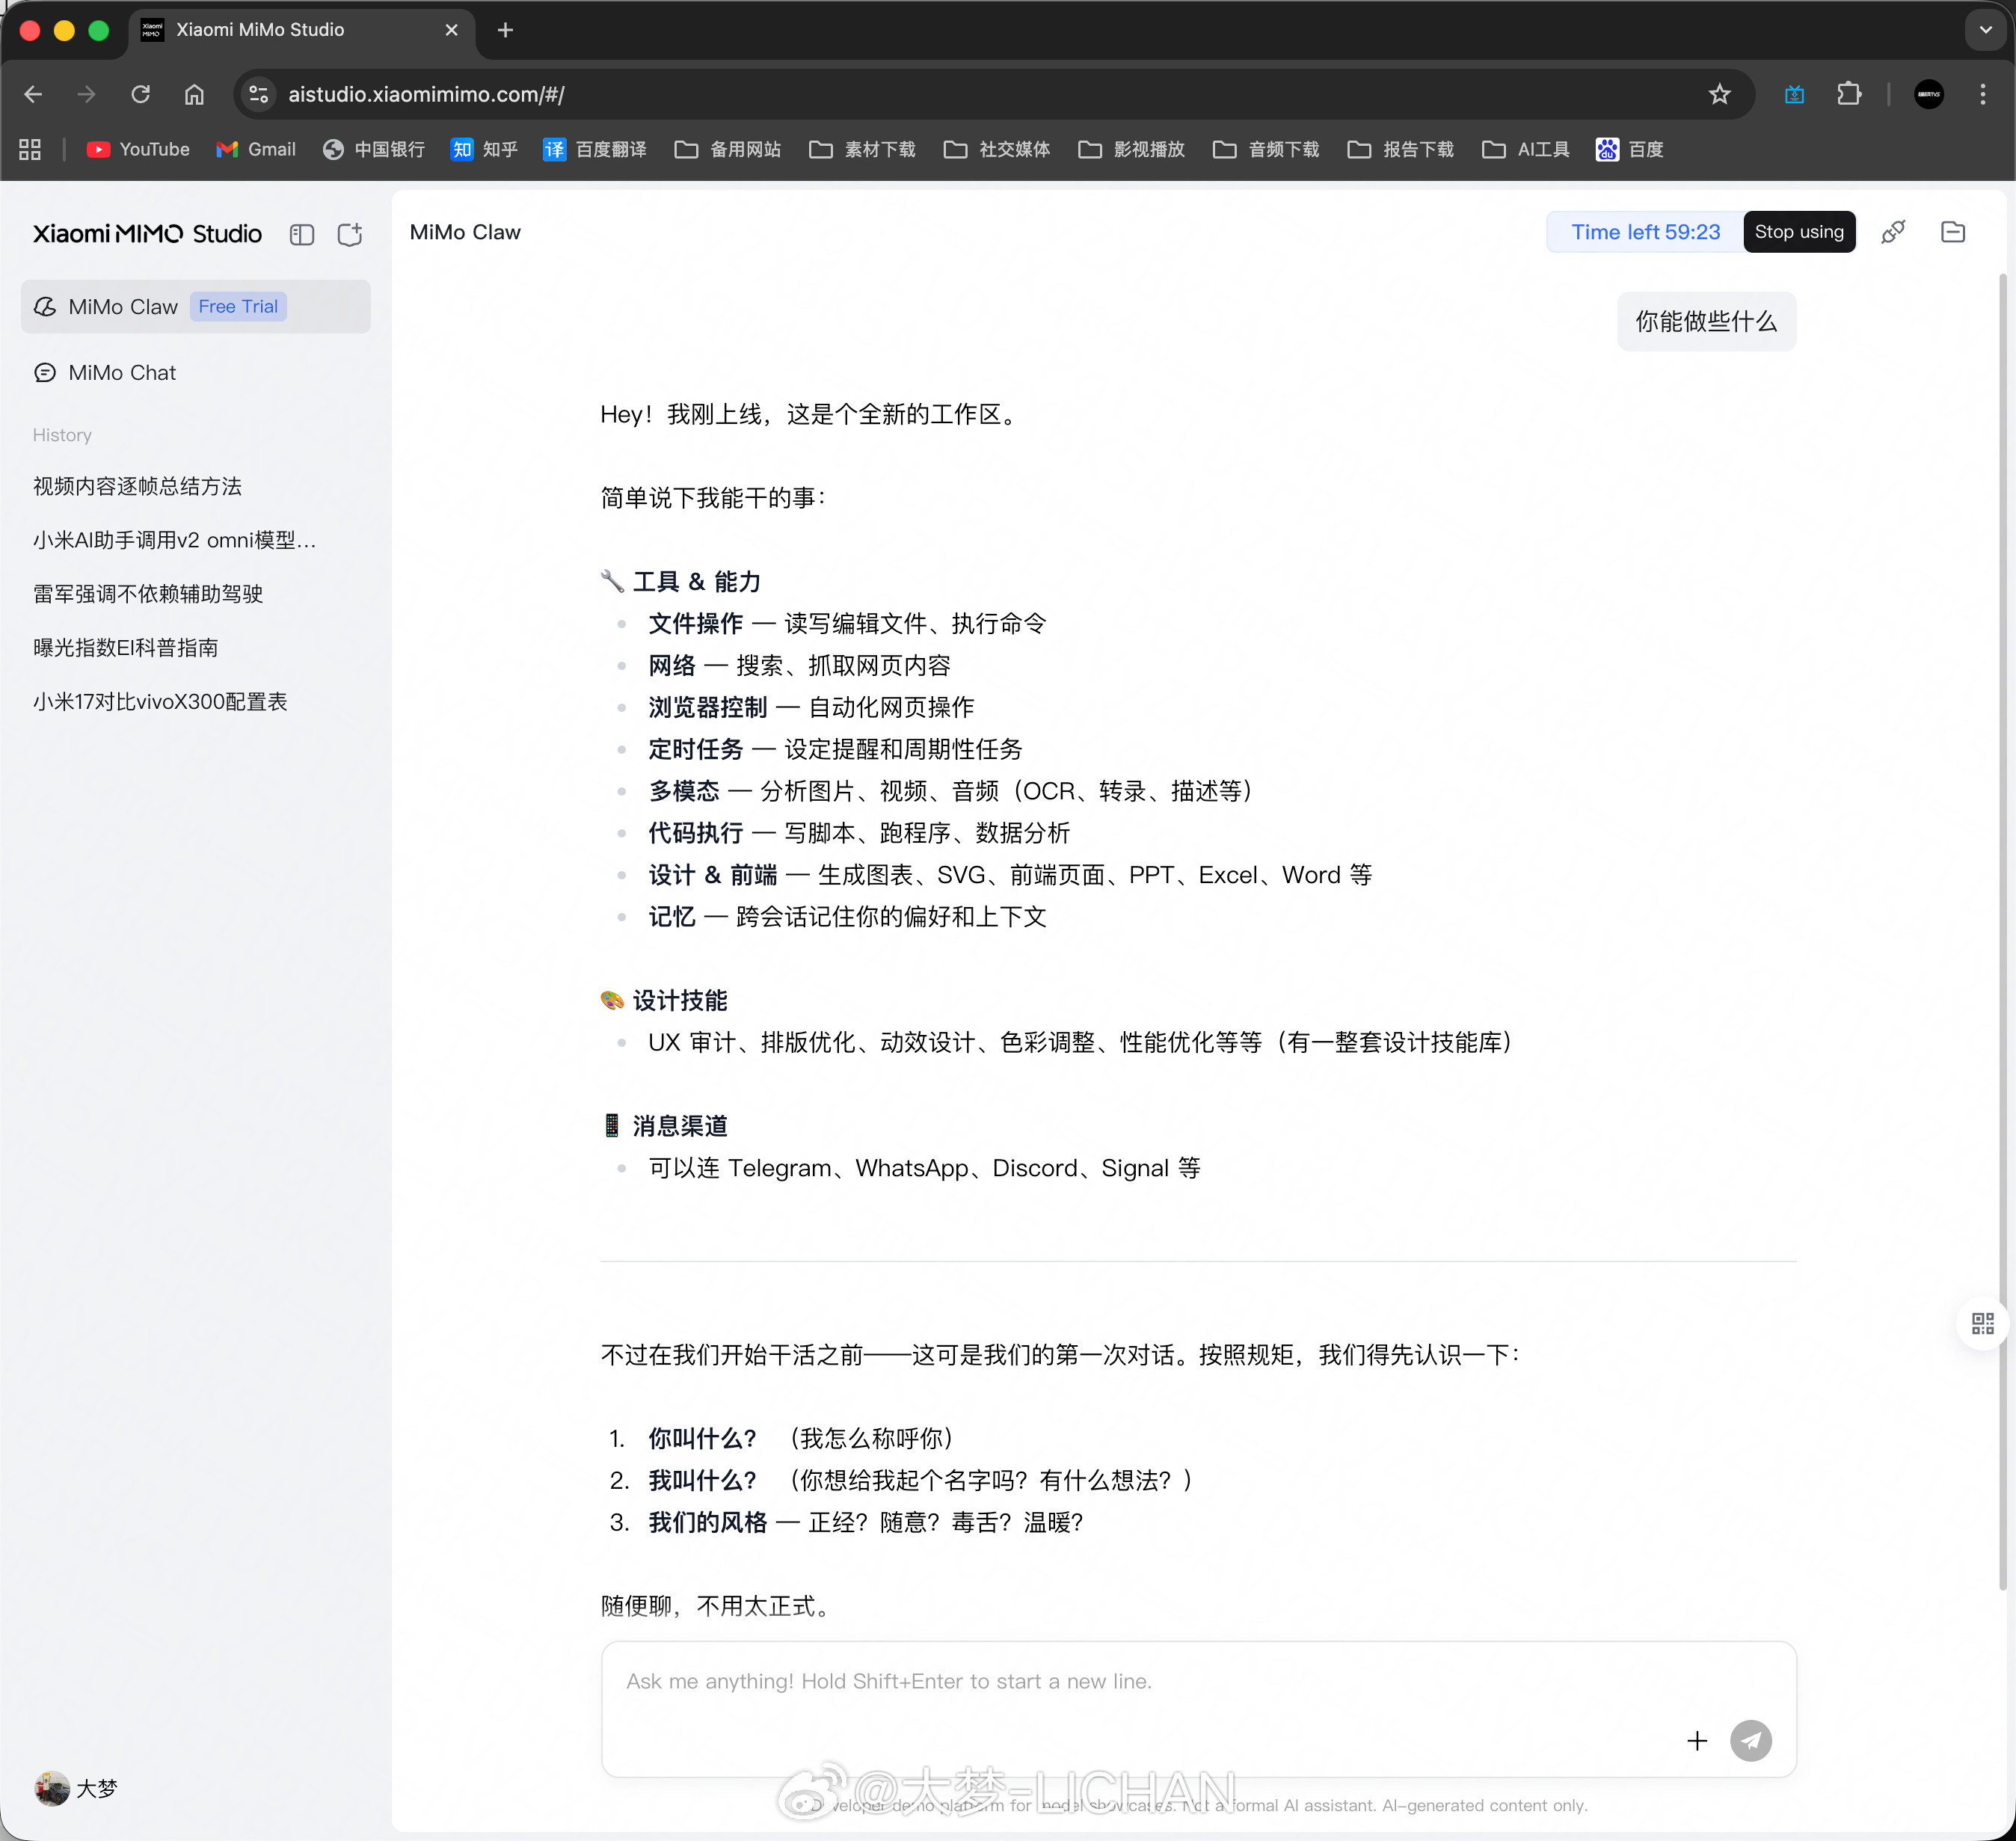
Task: Start a new chat via the new-workspace icon
Action: click(349, 234)
